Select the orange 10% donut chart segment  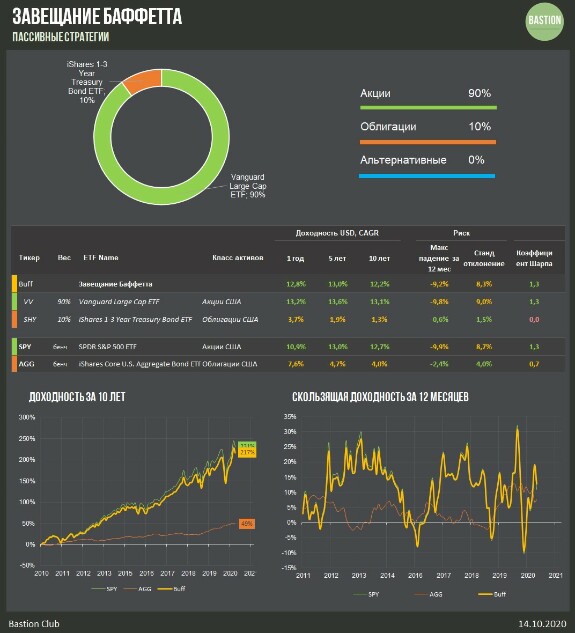click(144, 80)
